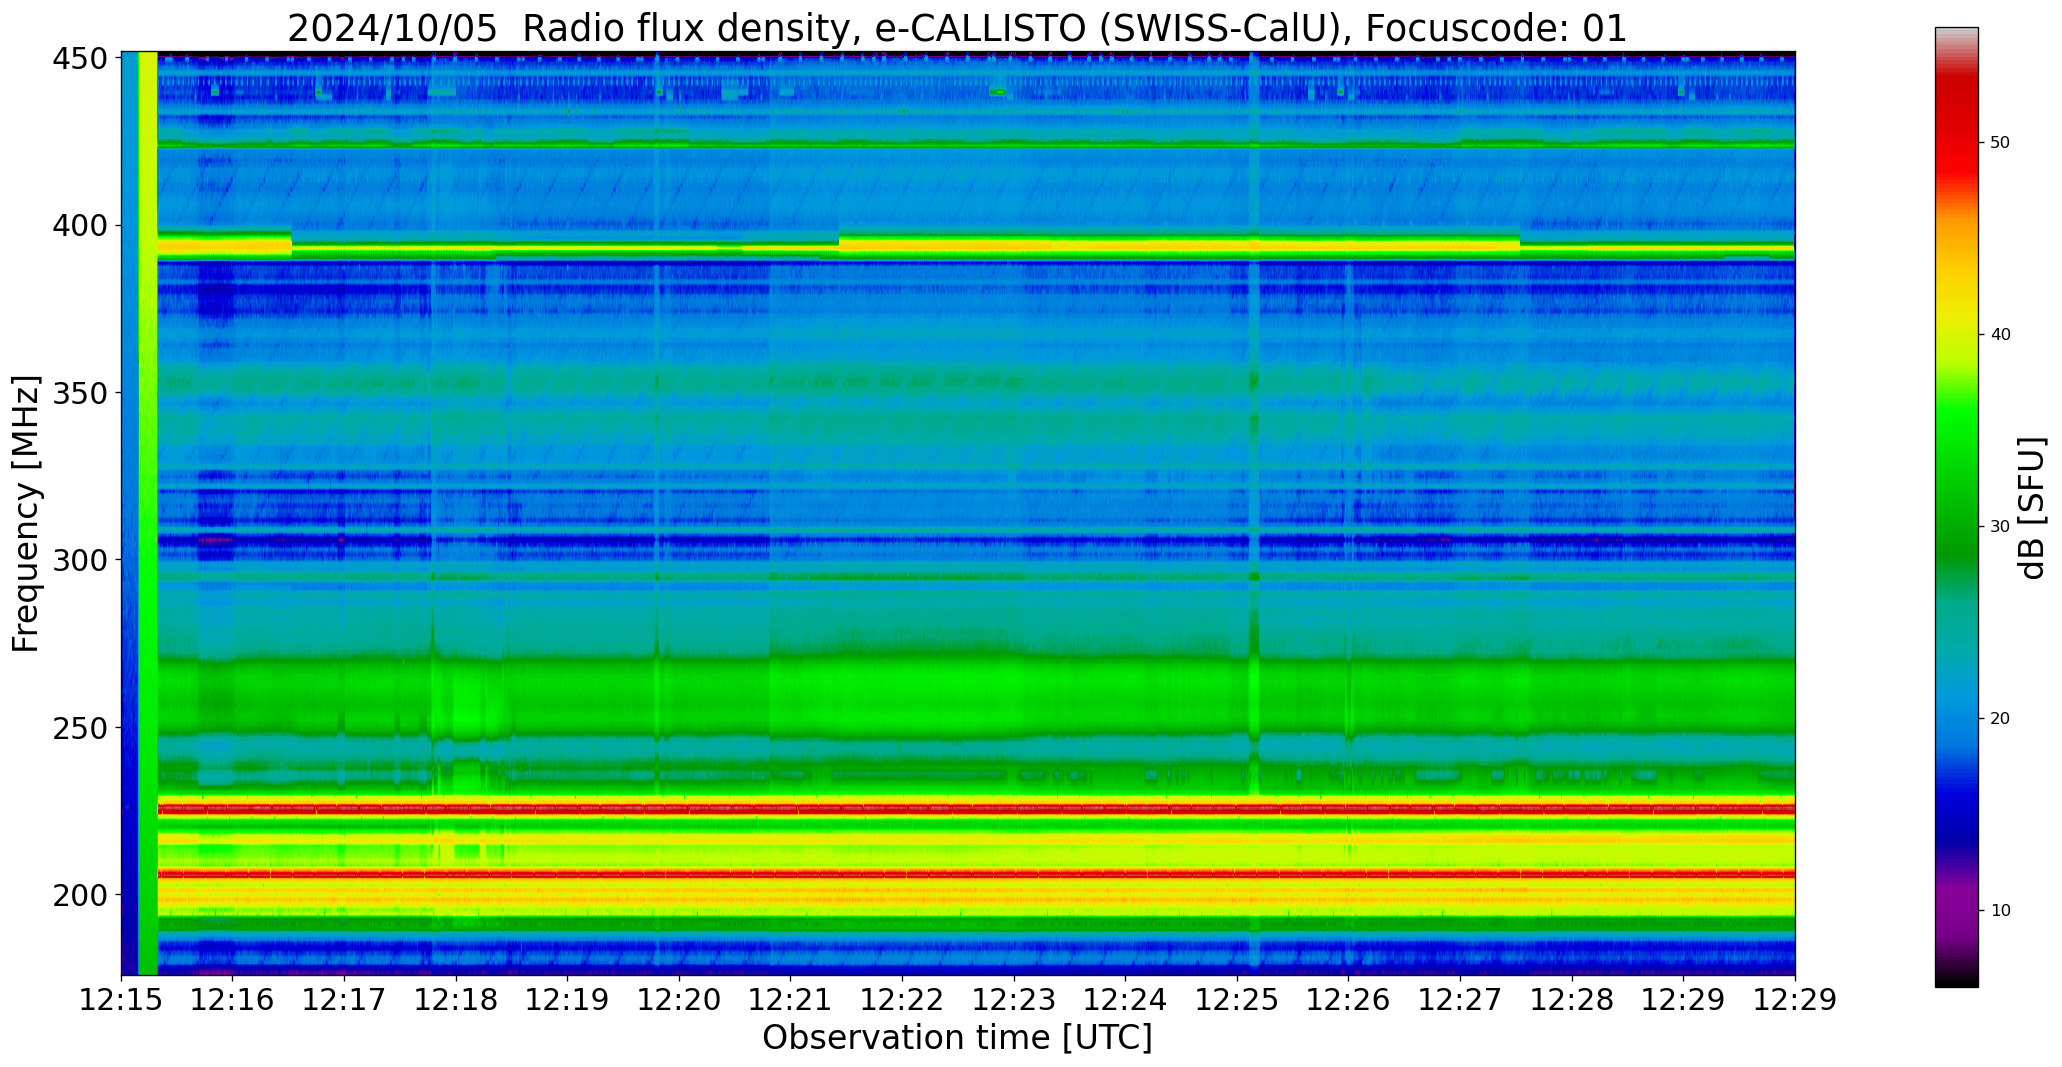Click the 12:26 time tick label
Image resolution: width=2062 pixels, height=1067 pixels.
coord(1349,1000)
